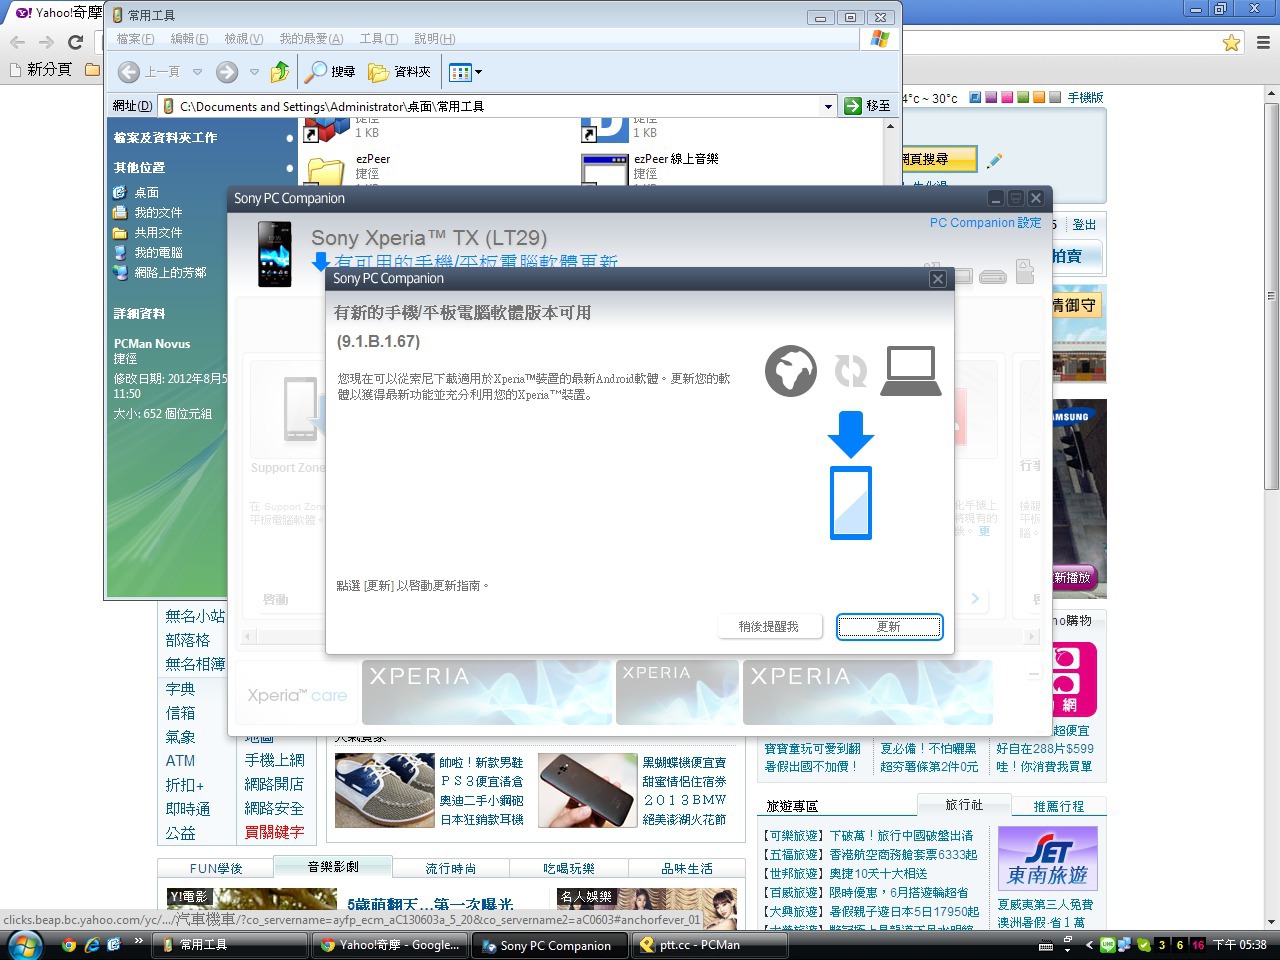Image resolution: width=1280 pixels, height=960 pixels.
Task: Select the purple Yahoo theme color
Action: coord(991,97)
